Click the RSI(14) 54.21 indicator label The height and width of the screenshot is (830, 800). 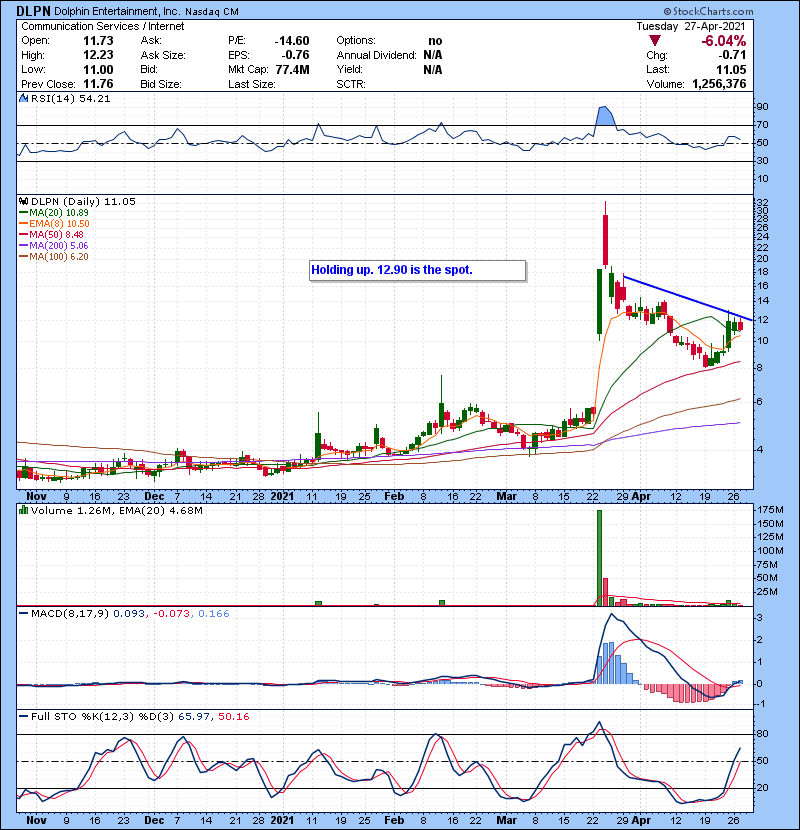[70, 98]
